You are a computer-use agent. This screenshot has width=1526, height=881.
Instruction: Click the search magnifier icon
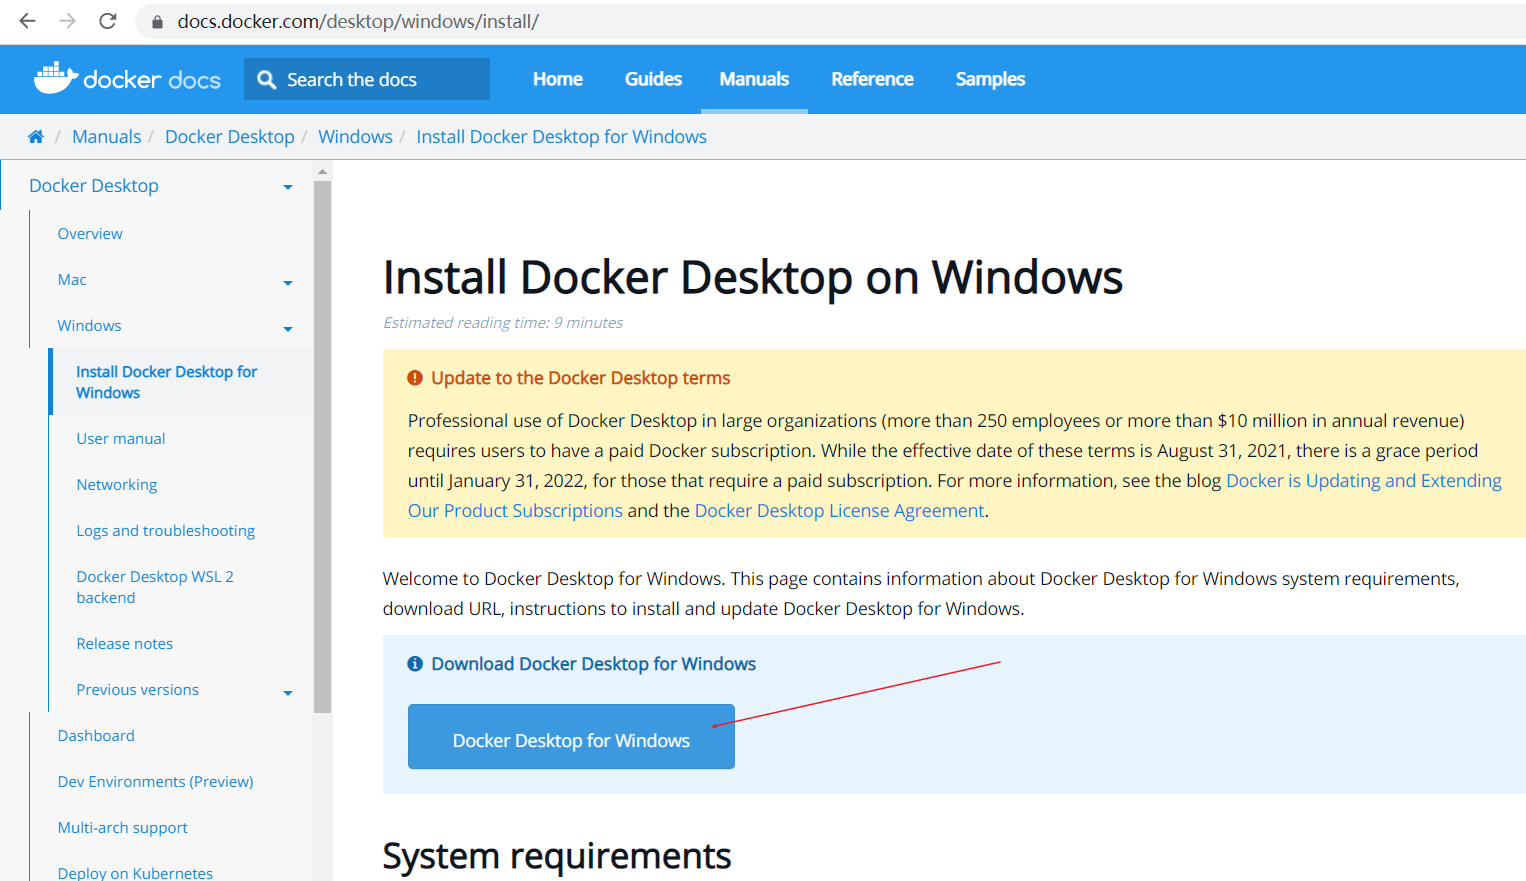coord(266,79)
